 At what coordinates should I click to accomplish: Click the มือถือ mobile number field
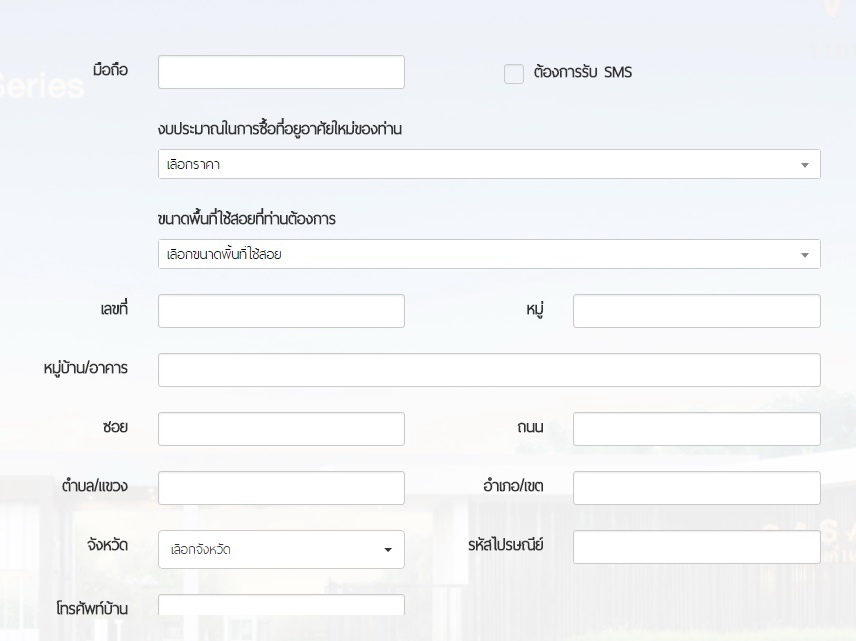click(x=281, y=72)
